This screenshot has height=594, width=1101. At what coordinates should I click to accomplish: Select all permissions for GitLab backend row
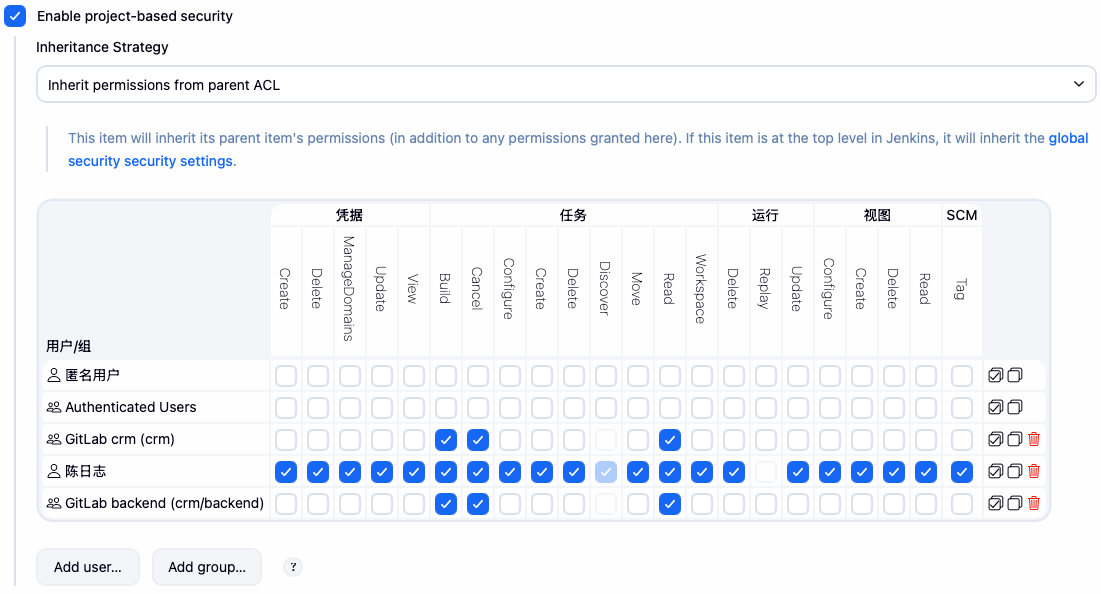[996, 504]
